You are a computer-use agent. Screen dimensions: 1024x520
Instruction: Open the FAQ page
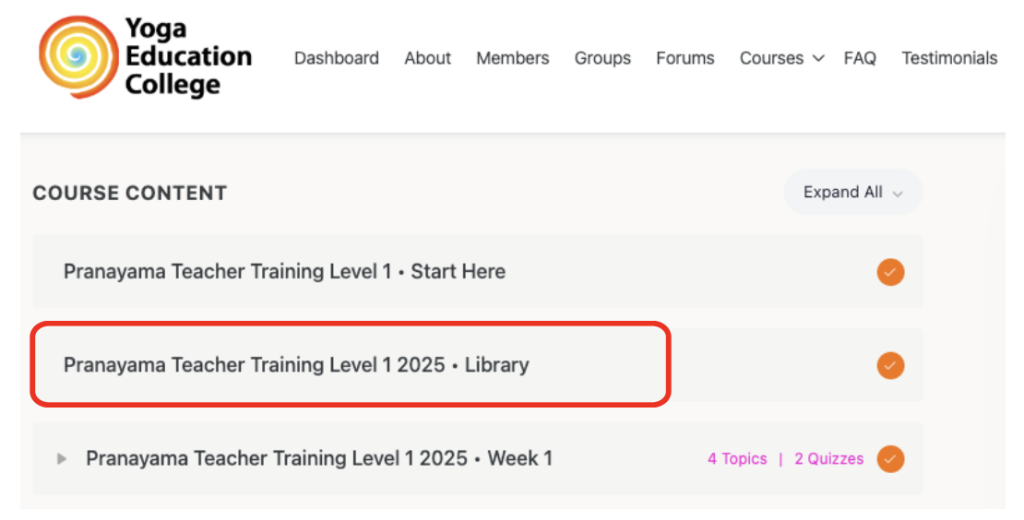859,58
